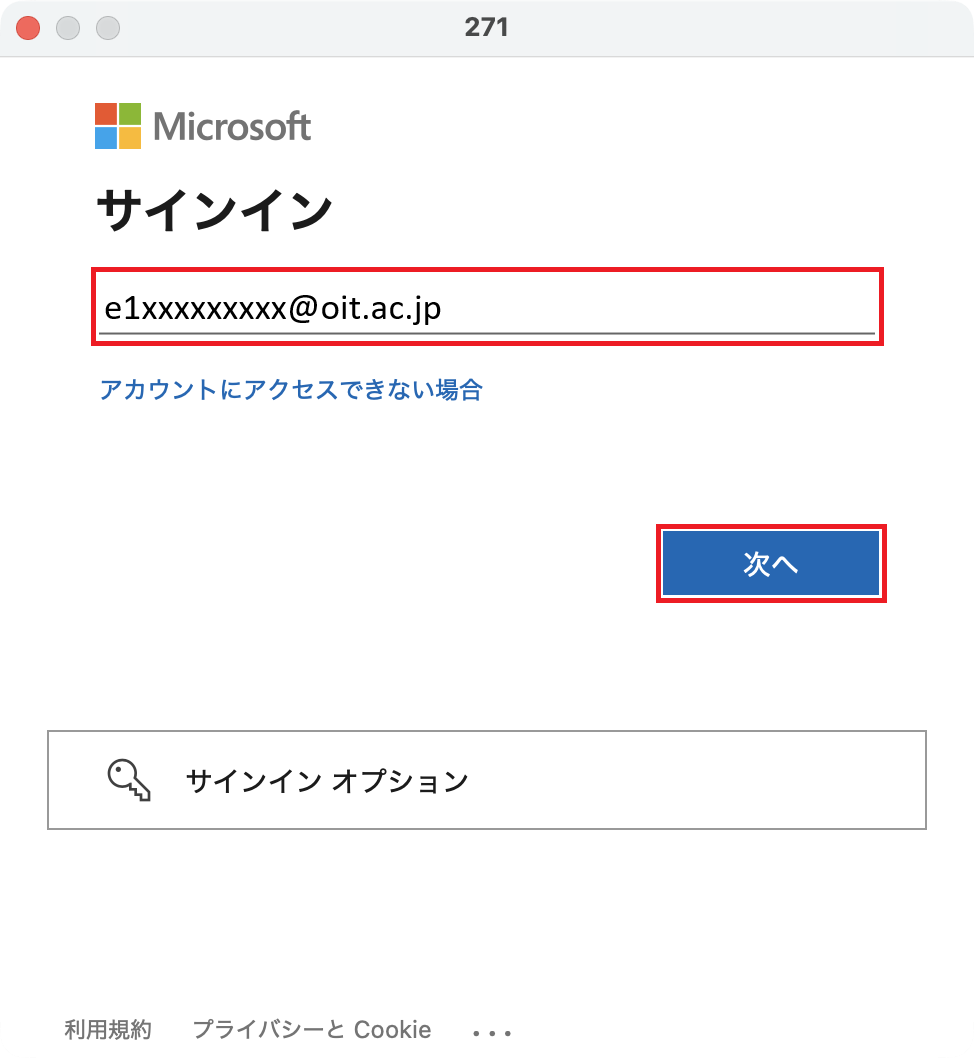
Task: Click the red square of Microsoft logo
Action: point(106,113)
